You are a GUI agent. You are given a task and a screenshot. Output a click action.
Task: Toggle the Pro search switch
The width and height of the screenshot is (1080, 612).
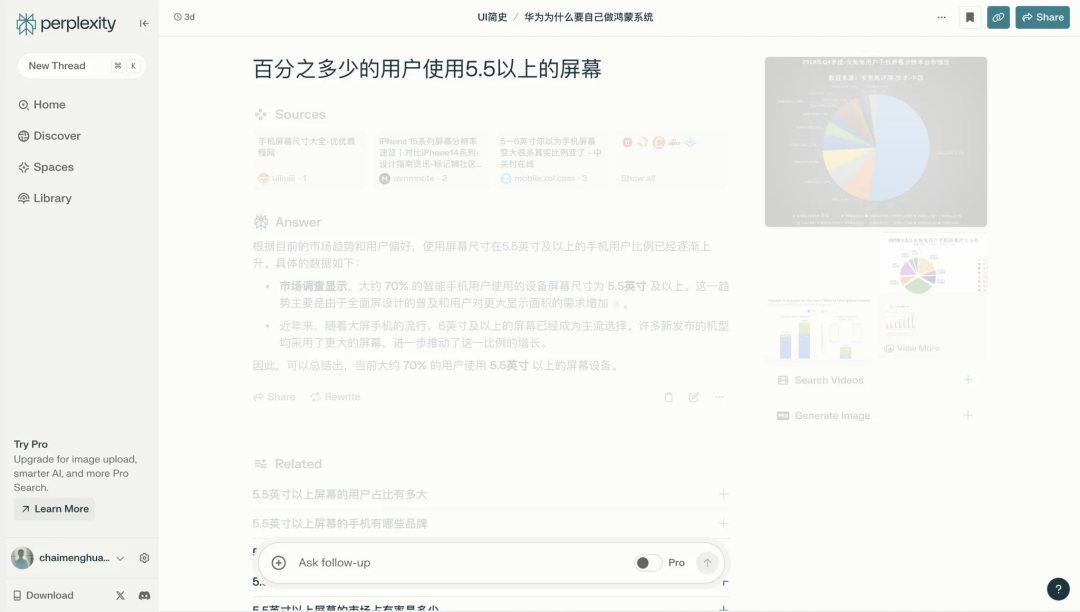tap(647, 563)
